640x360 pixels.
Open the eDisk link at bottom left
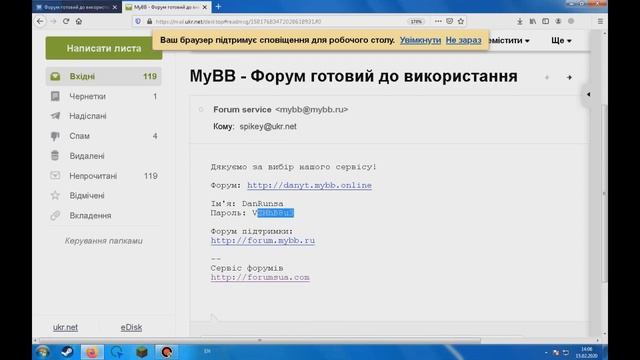point(131,327)
